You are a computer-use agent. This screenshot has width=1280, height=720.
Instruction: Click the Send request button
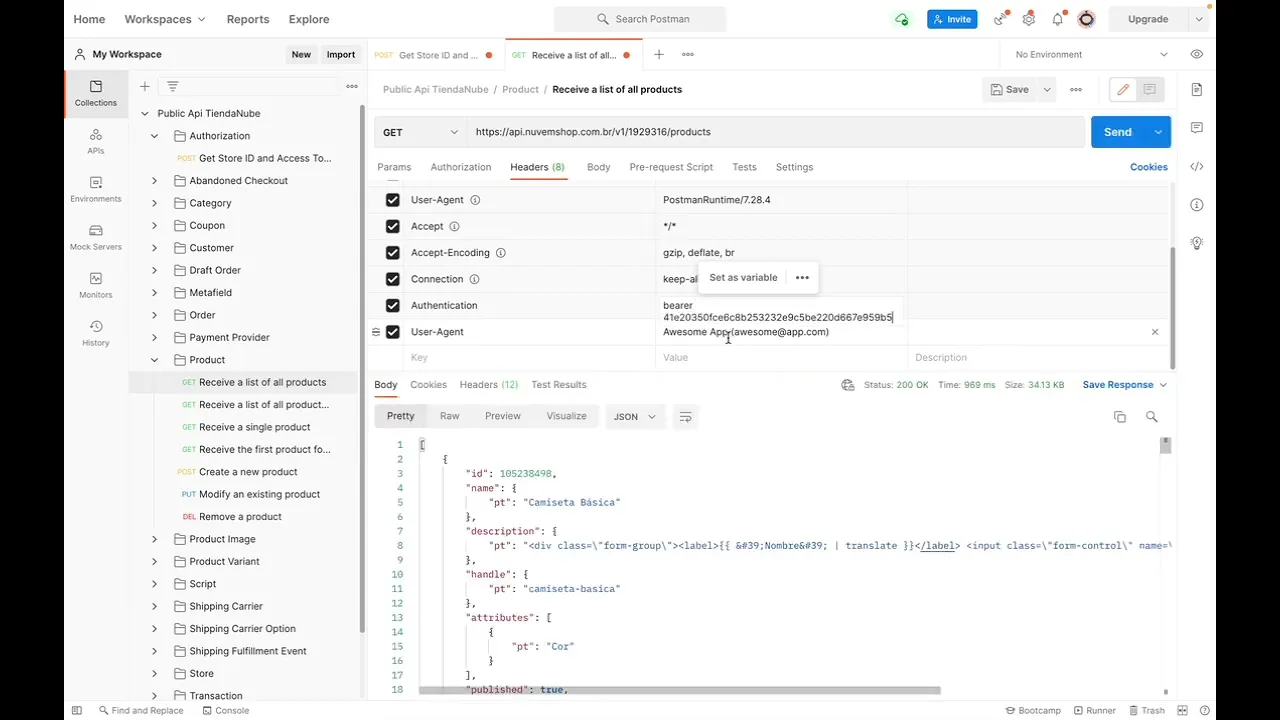click(1117, 132)
